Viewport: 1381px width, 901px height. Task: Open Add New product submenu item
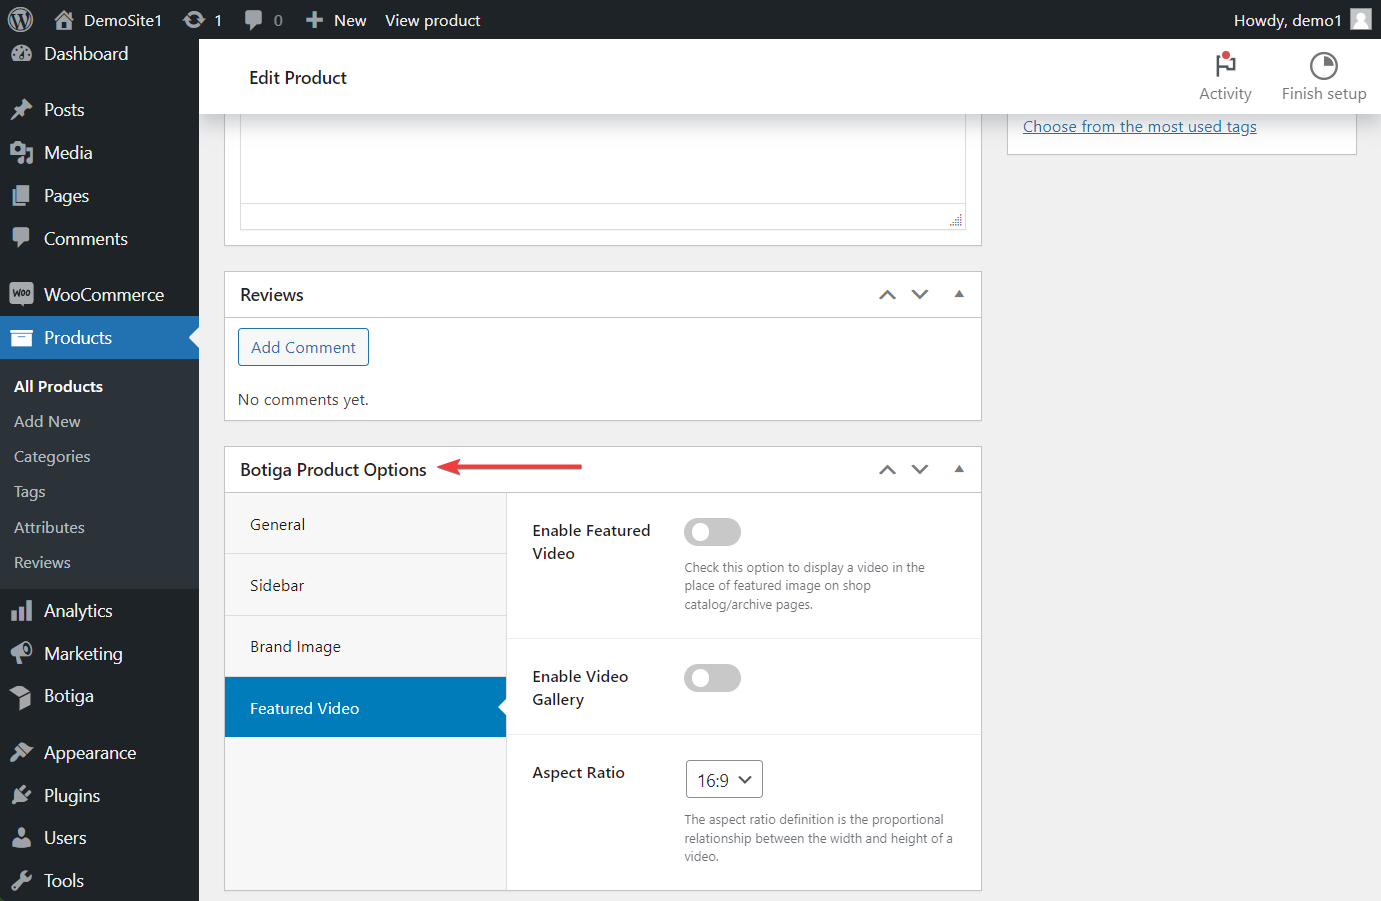coord(47,421)
